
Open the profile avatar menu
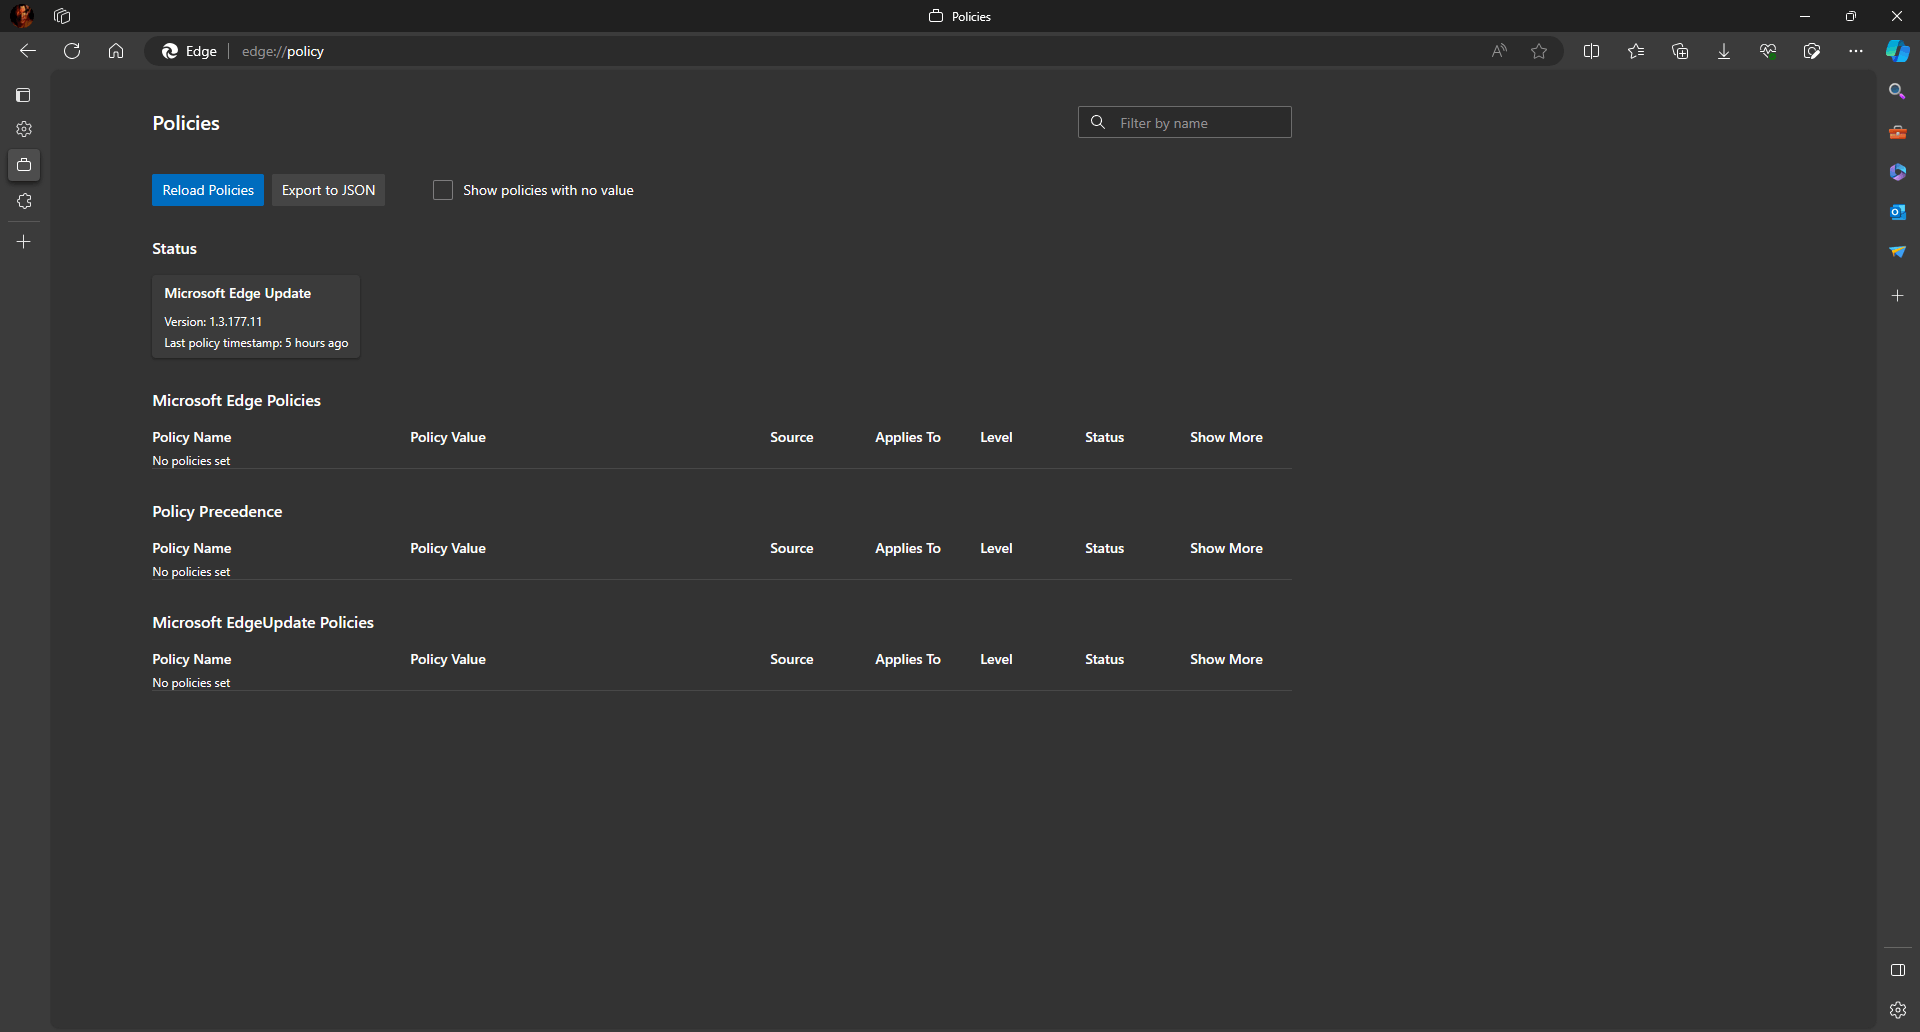coord(22,16)
